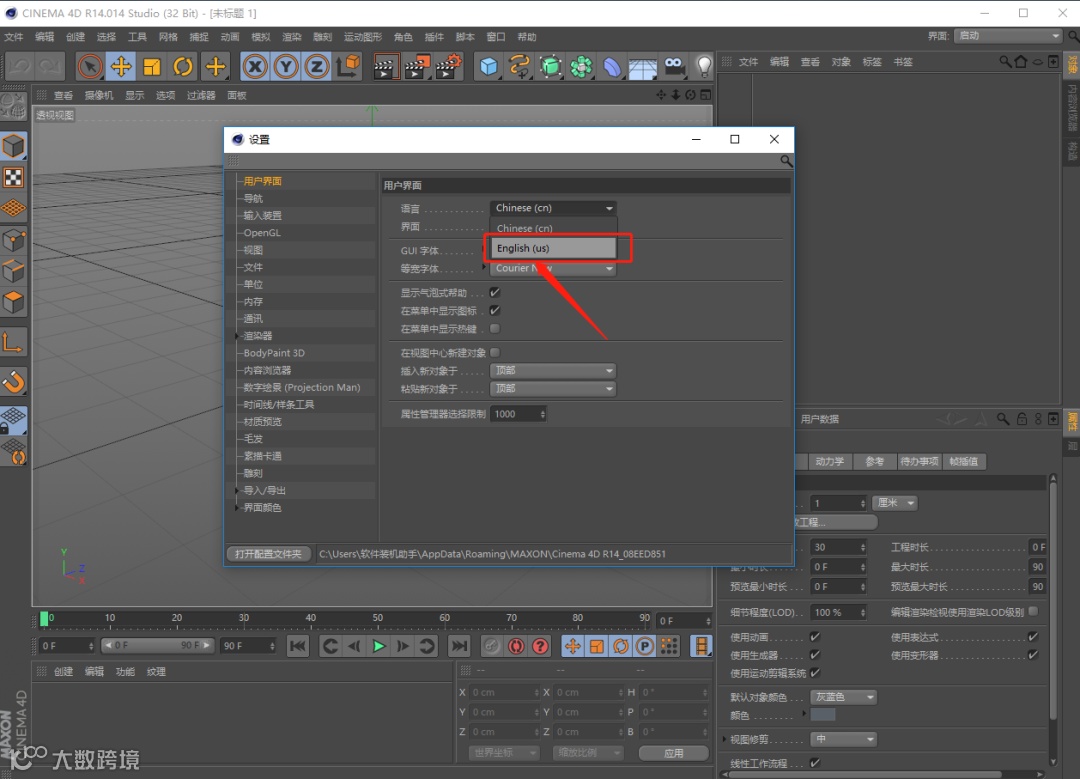1080x779 pixels.
Task: Click search magnifier in settings dialog
Action: [x=786, y=161]
